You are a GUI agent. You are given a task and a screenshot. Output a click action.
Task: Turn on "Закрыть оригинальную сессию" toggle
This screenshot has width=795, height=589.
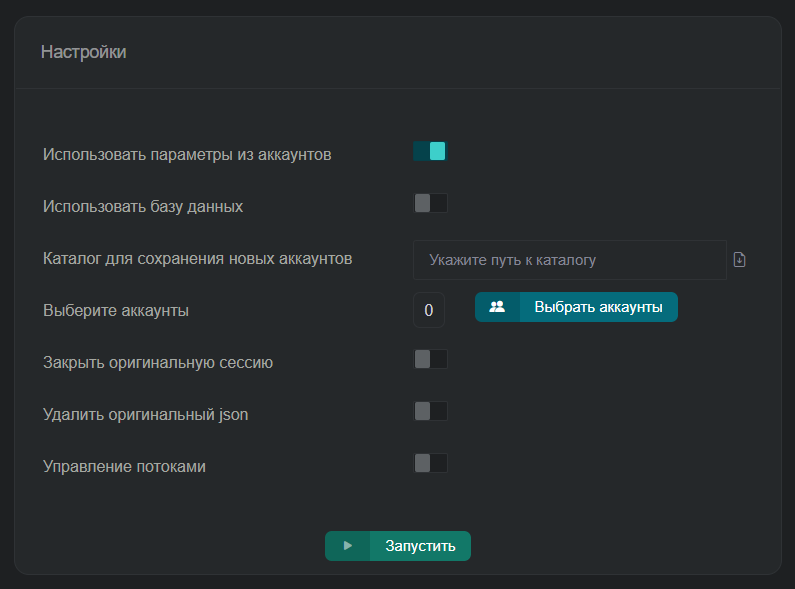(430, 359)
